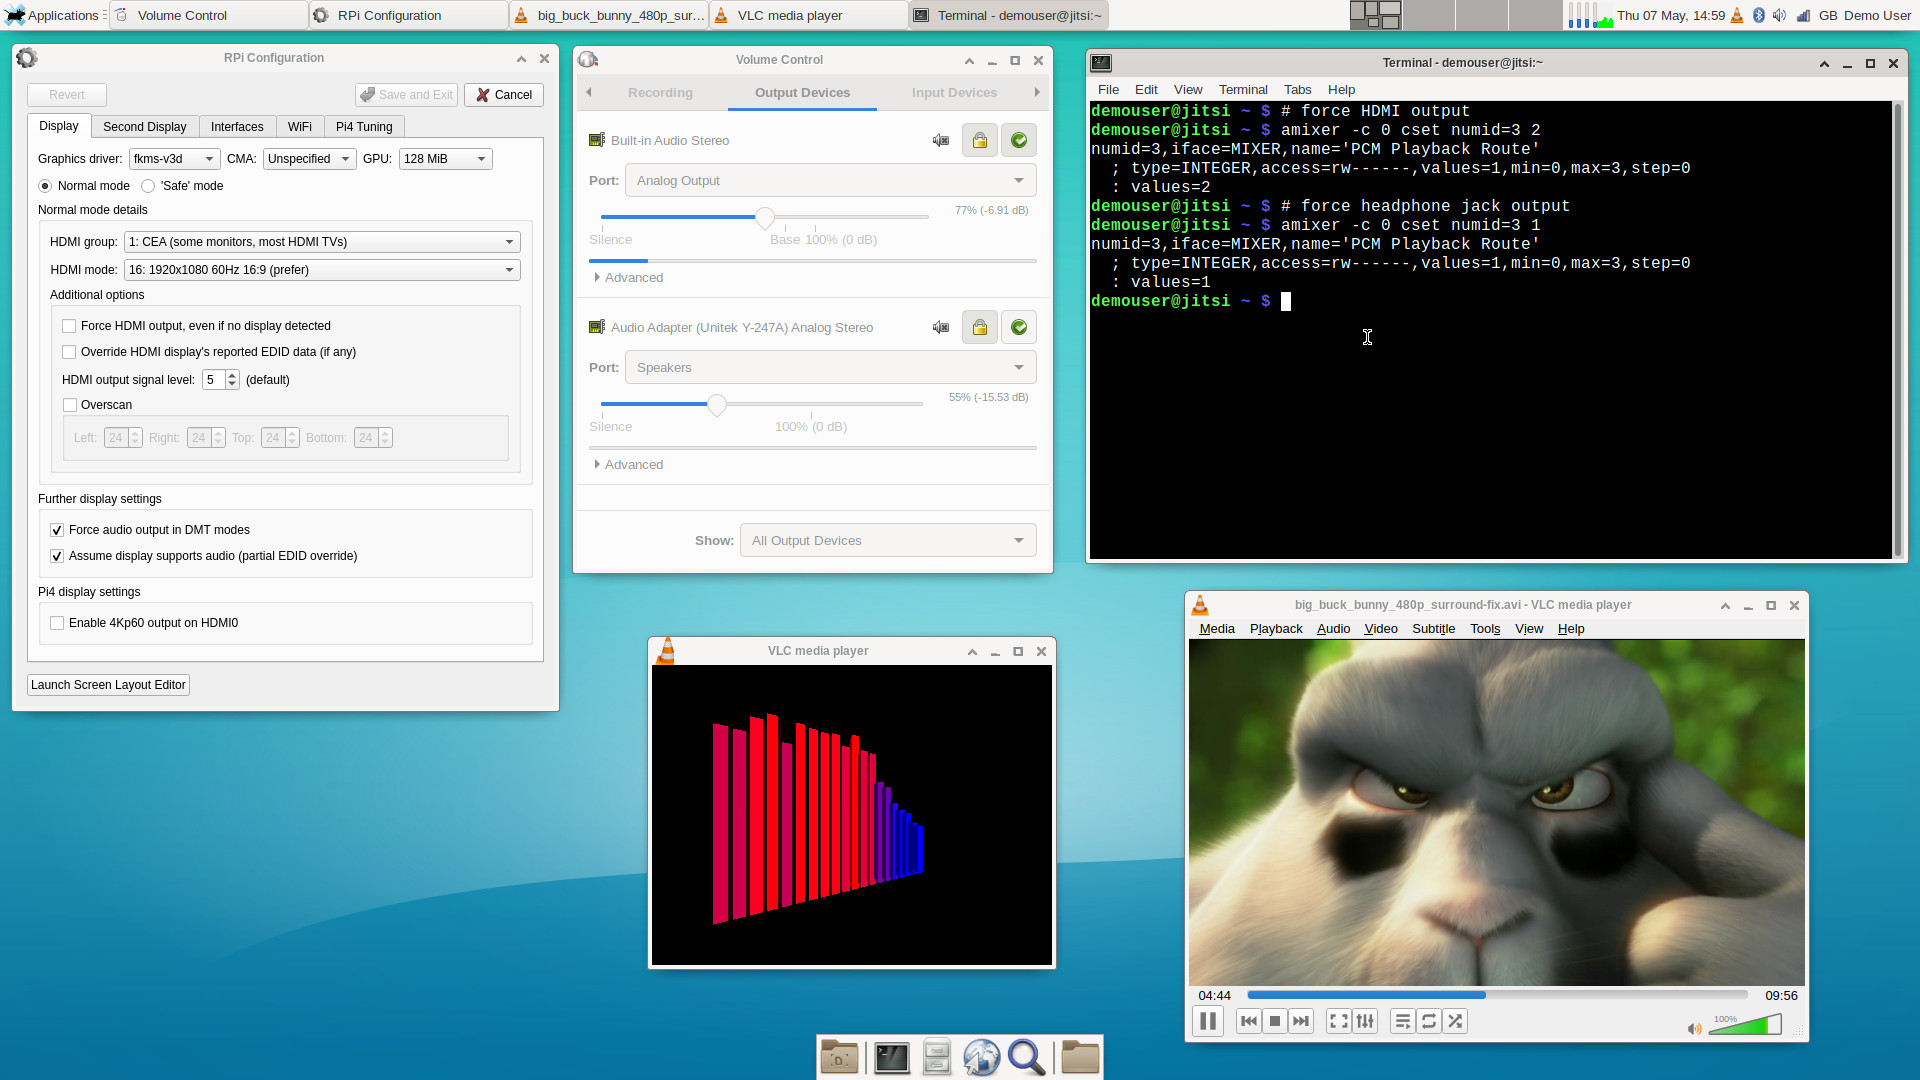Click Launch Screen Layout Editor button
The image size is (1920, 1080).
(108, 685)
